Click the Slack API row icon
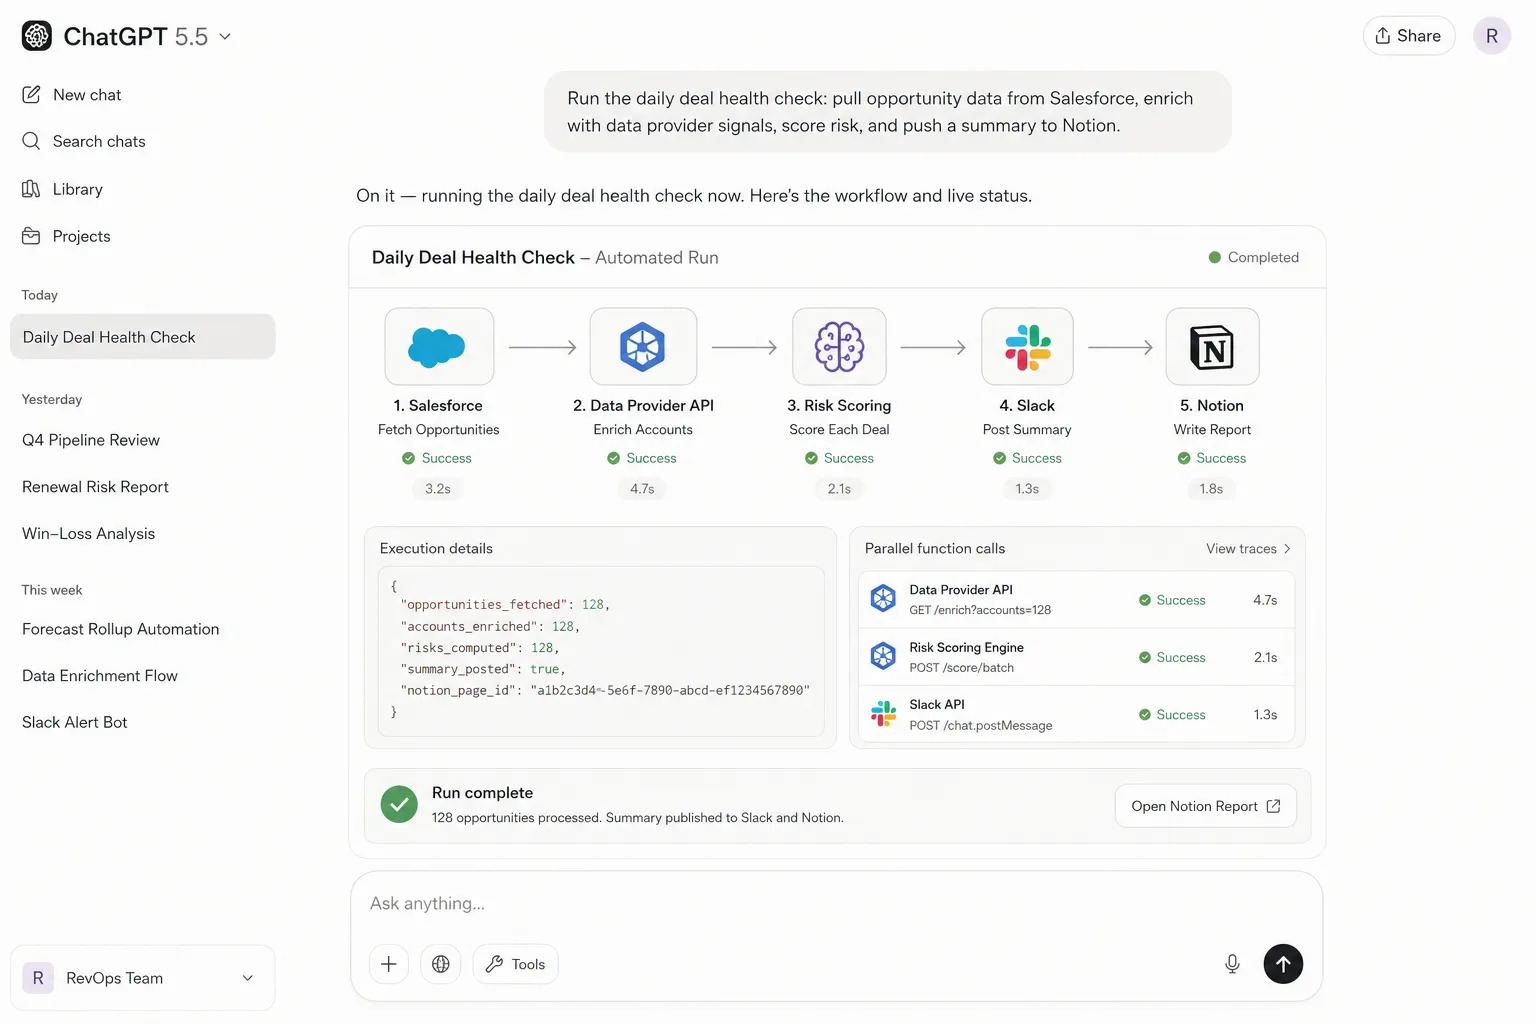 coord(883,714)
